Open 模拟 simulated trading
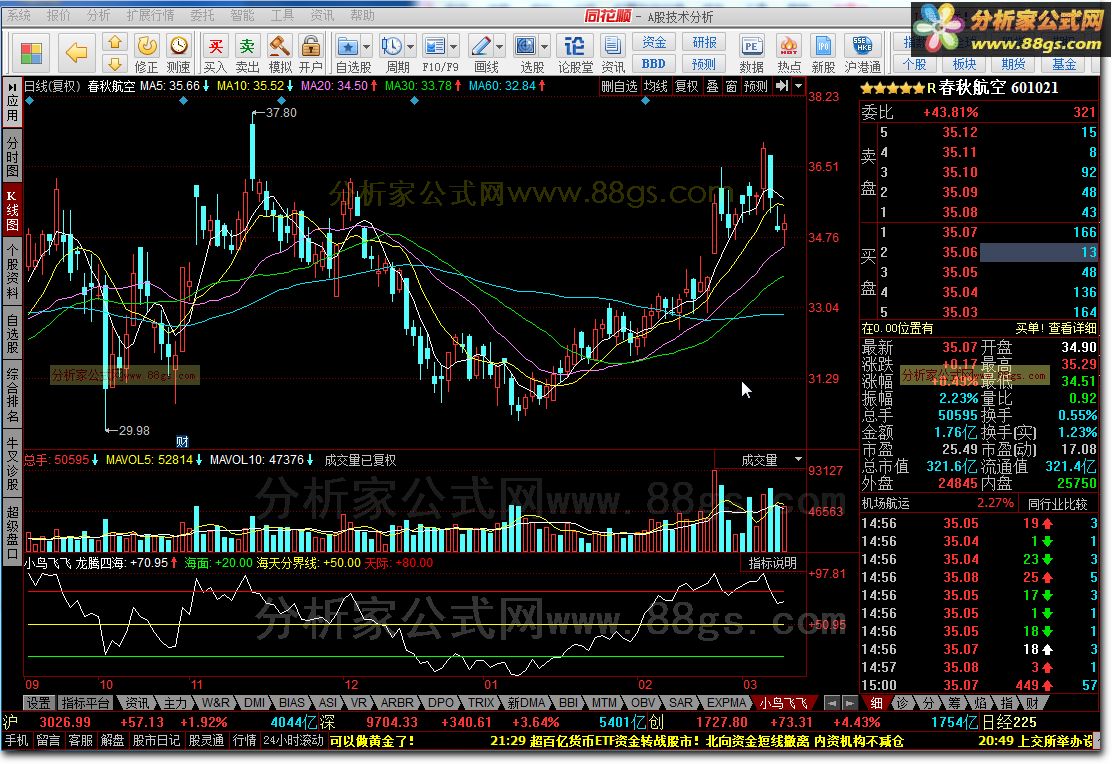 280,53
